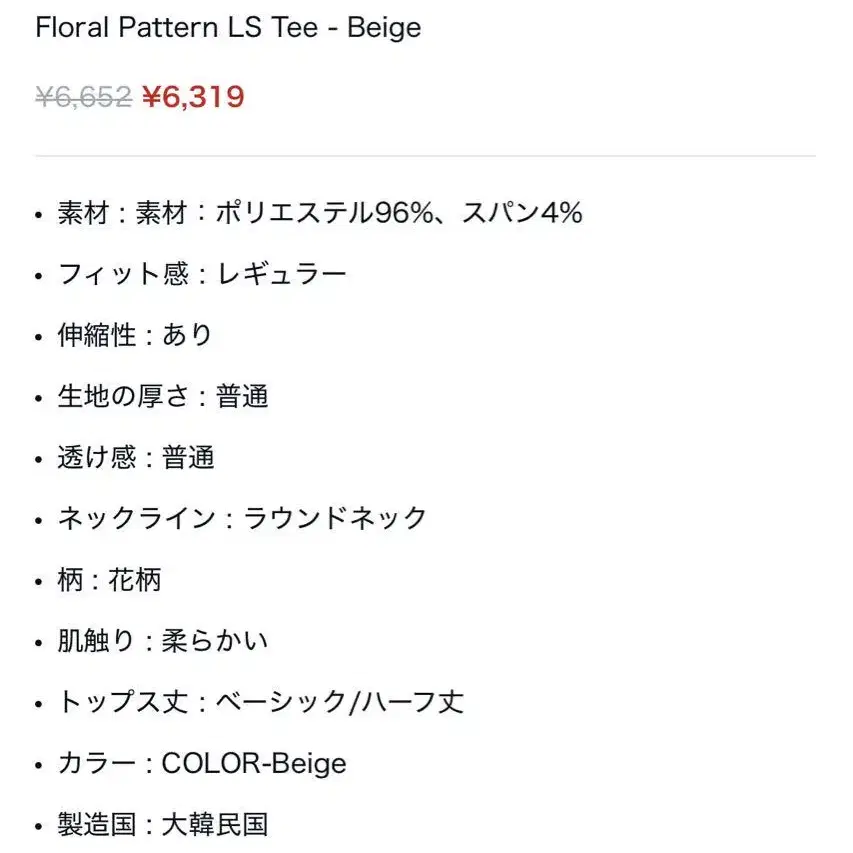This screenshot has height=853, width=853.
Task: Click the 生地の厚さ:普通 item
Action: pyautogui.click(x=163, y=396)
